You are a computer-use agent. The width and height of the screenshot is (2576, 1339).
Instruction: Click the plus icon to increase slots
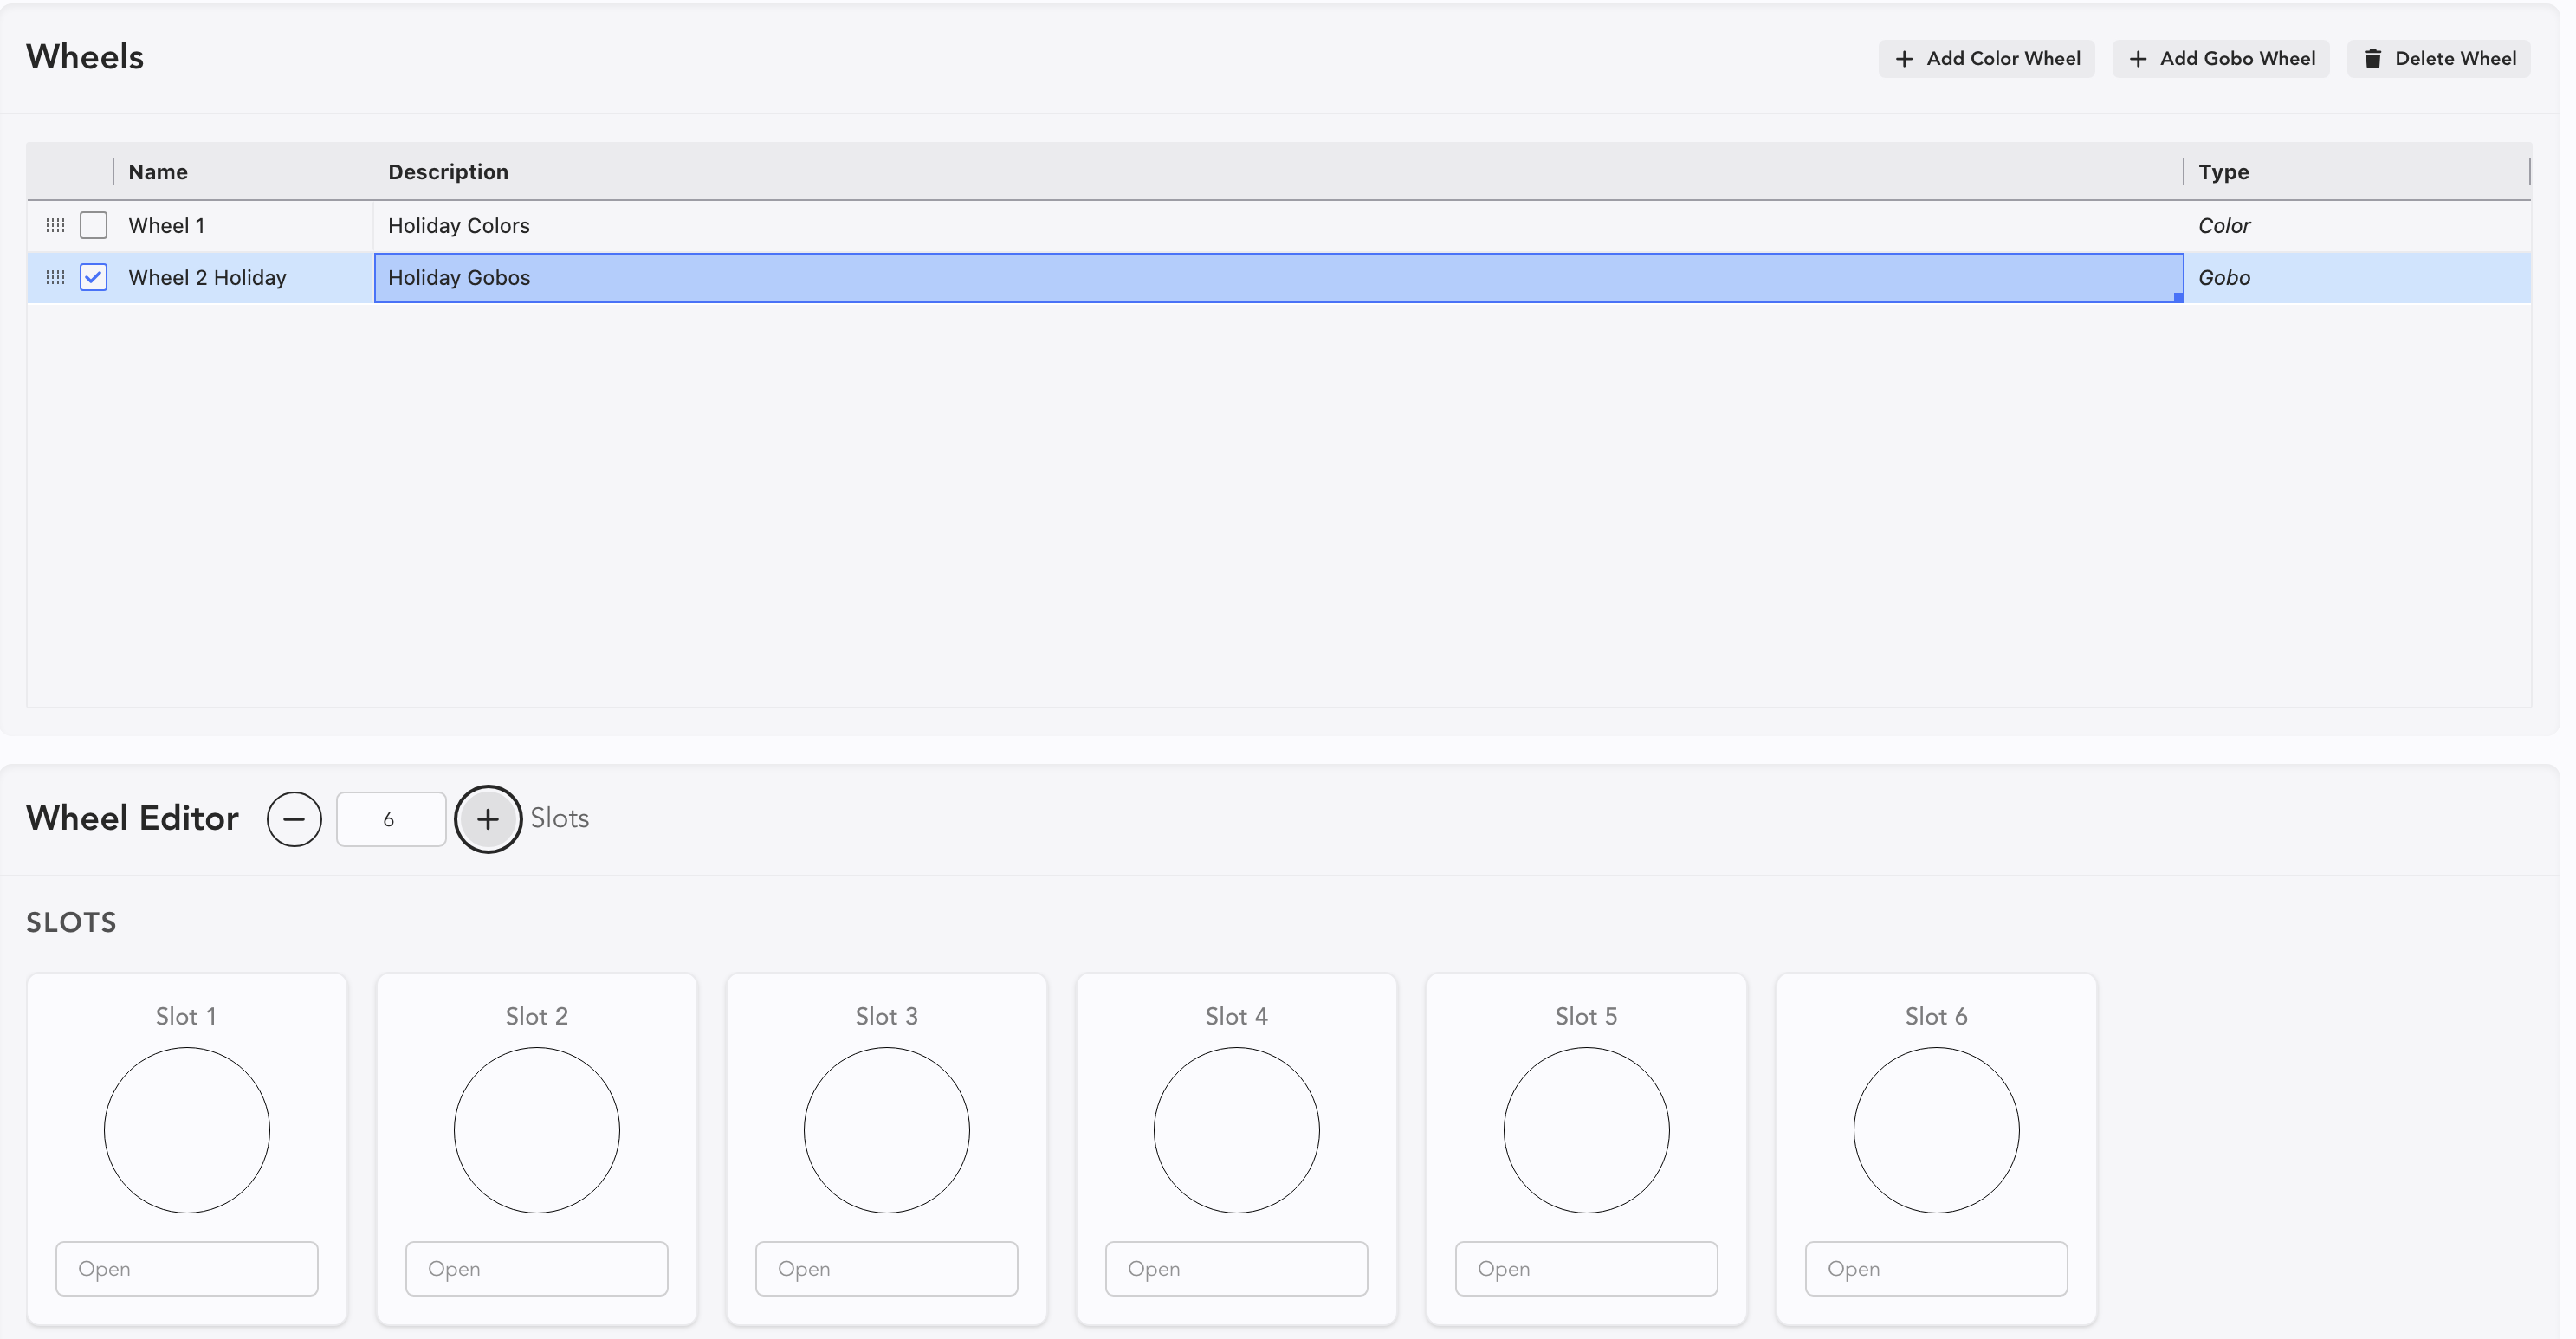tap(488, 819)
